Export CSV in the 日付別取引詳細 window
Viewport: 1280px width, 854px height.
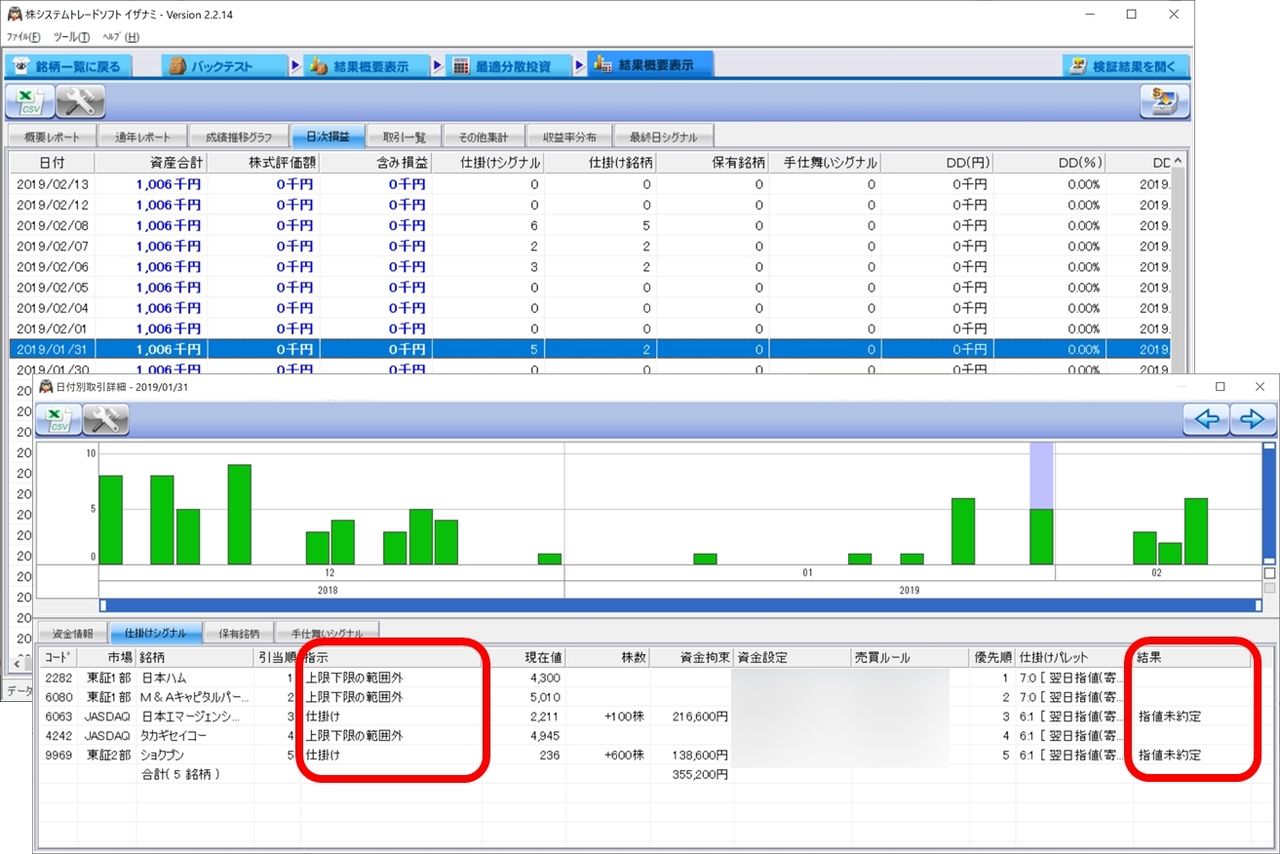[x=59, y=420]
